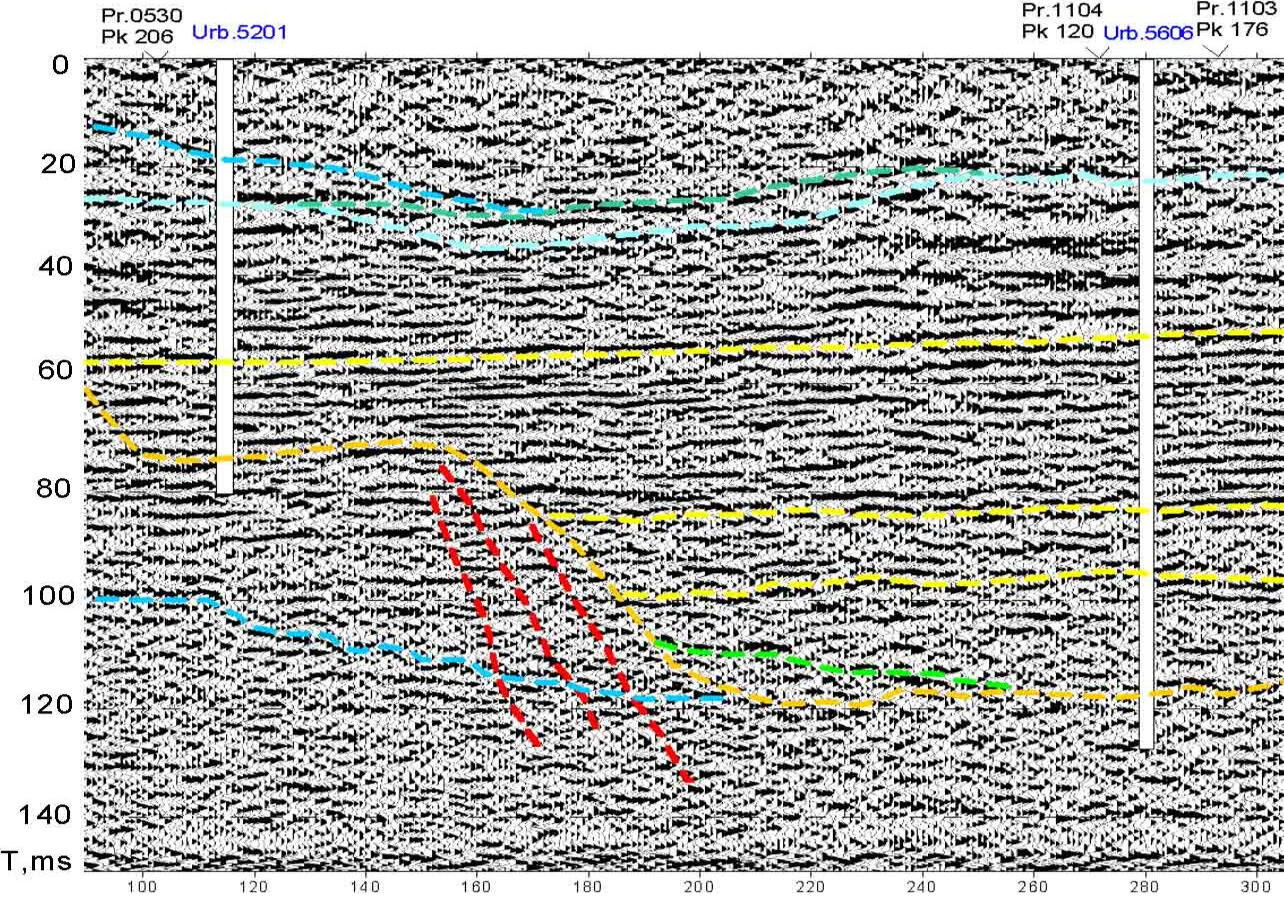Click trace number 200 on horizontal axis
The width and height of the screenshot is (1284, 897).
coord(698,885)
